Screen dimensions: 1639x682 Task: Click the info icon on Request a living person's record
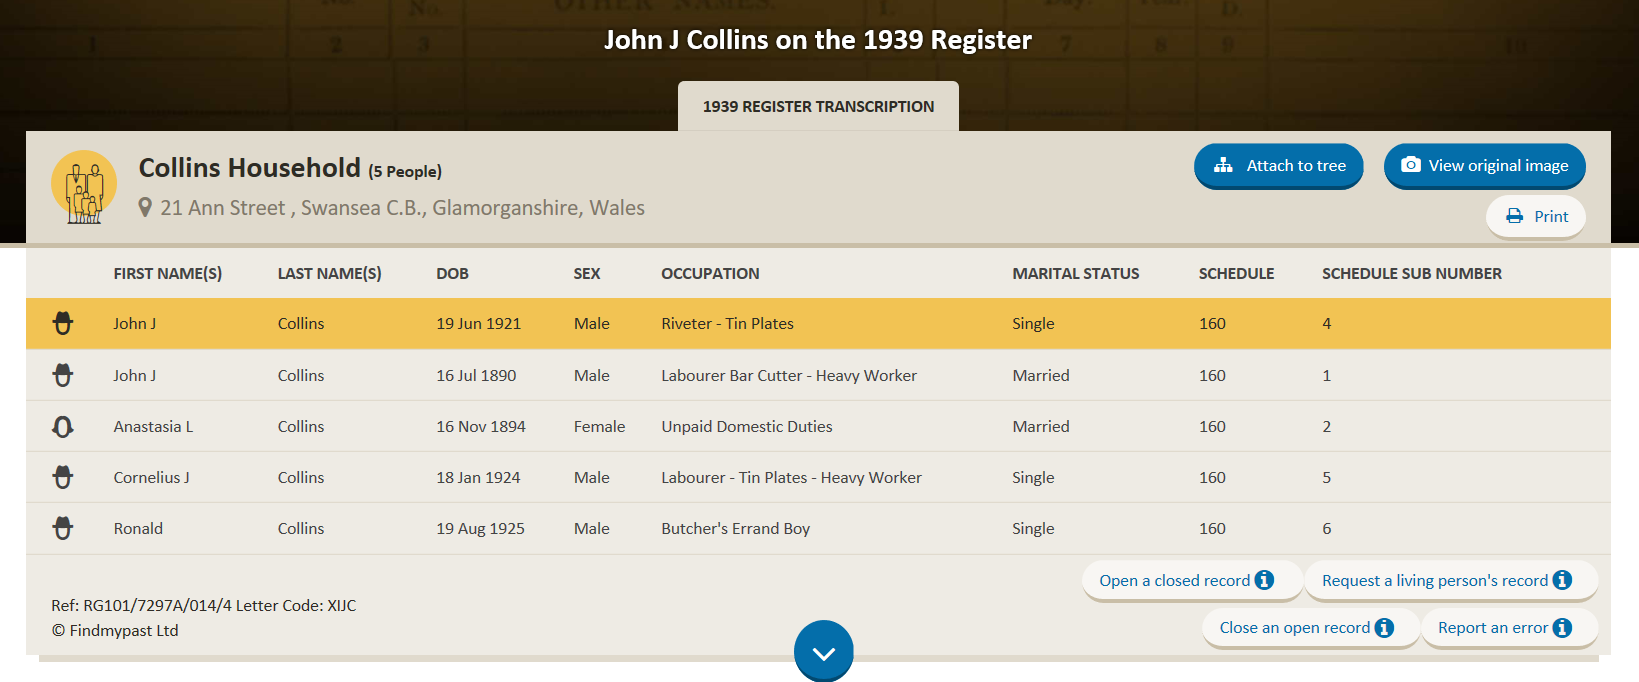pos(1562,580)
